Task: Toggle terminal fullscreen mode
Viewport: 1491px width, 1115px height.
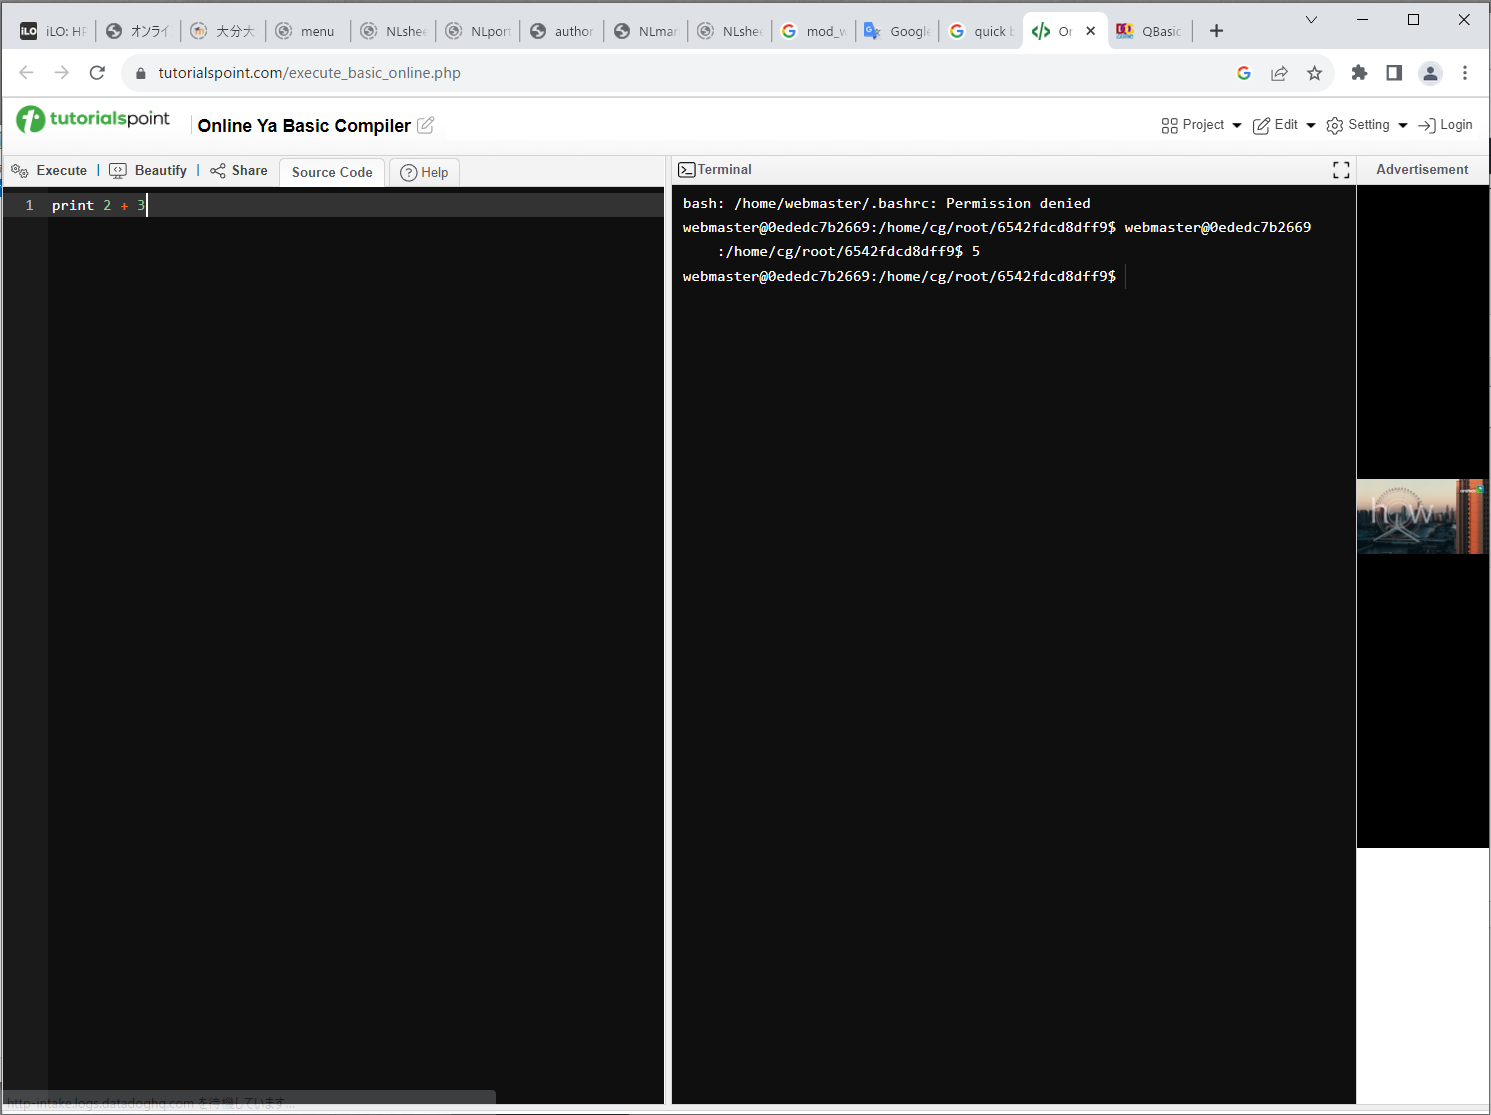Action: point(1341,170)
